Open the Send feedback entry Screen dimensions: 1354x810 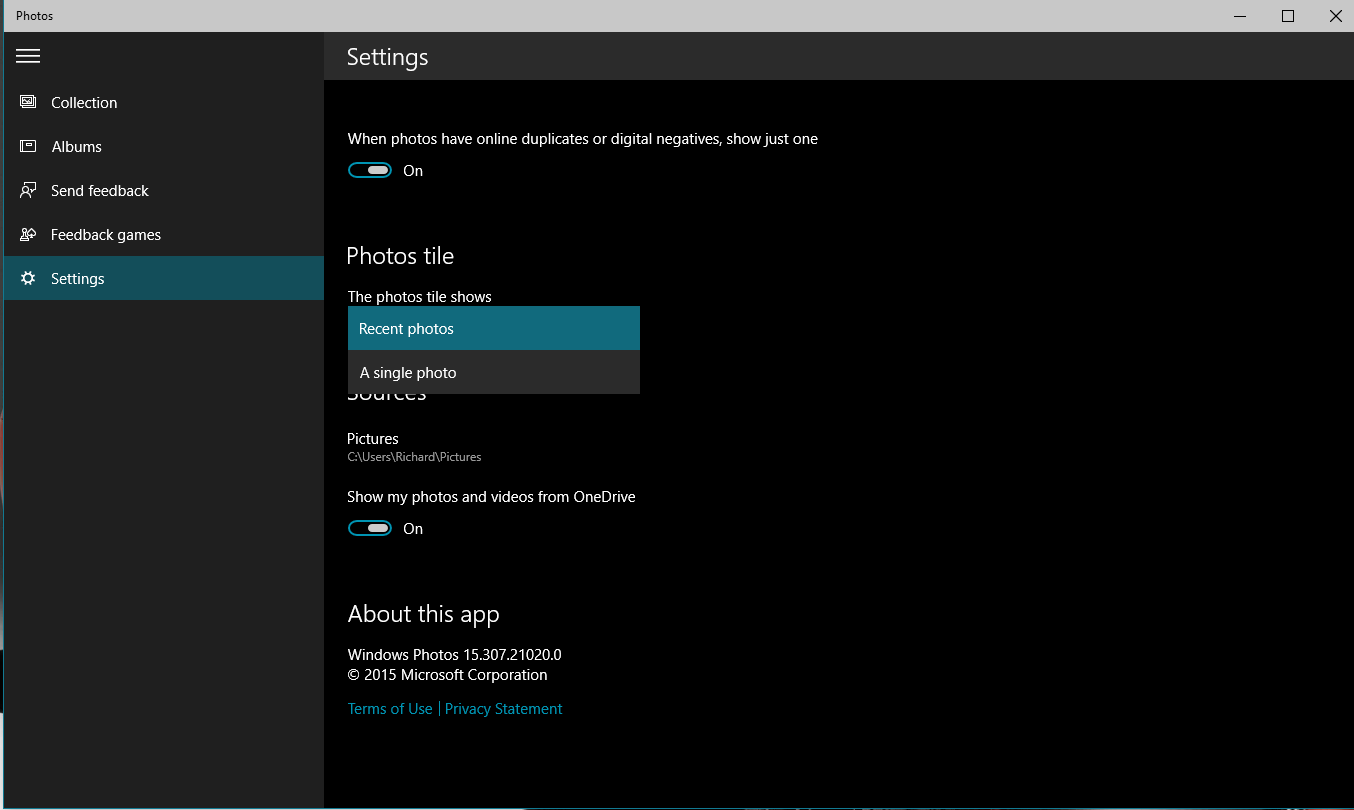pyautogui.click(x=100, y=190)
